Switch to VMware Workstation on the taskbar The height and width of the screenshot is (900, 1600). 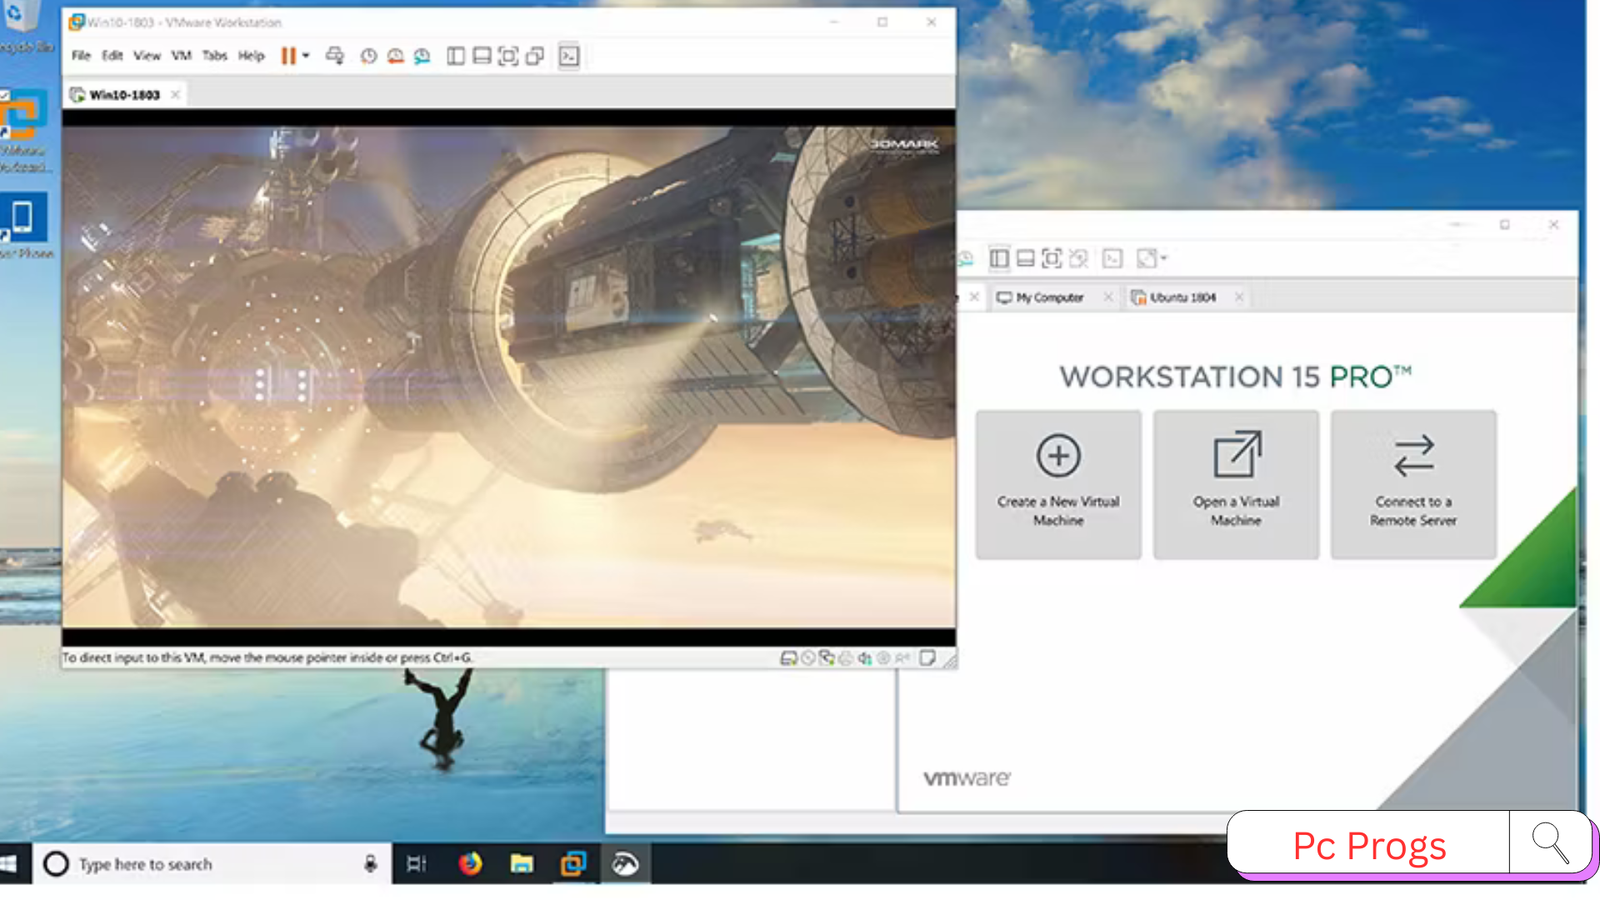[573, 864]
